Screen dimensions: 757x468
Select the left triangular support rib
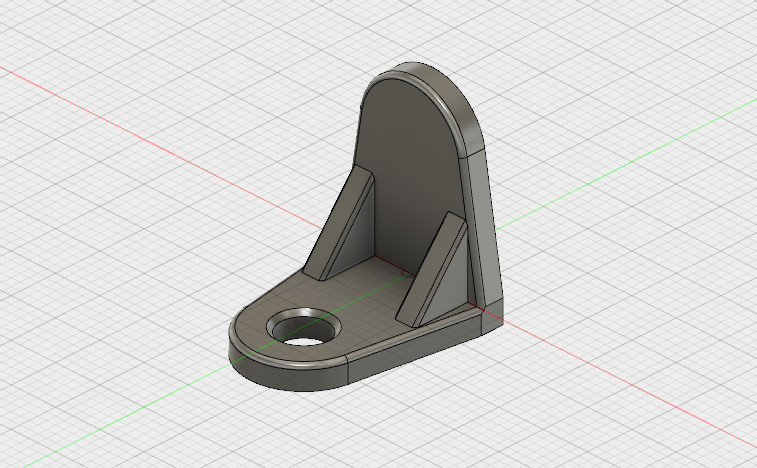click(x=340, y=224)
